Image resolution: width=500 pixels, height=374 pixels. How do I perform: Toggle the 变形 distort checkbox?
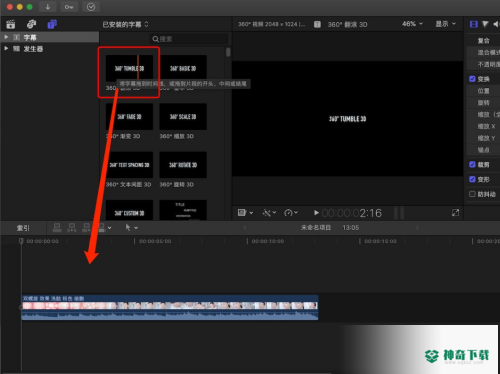[472, 179]
